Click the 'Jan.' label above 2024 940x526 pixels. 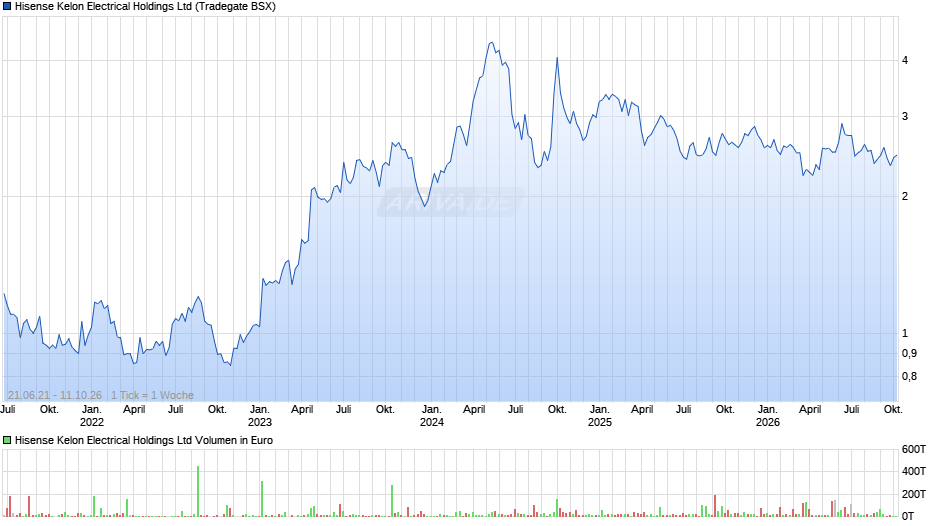pos(432,410)
